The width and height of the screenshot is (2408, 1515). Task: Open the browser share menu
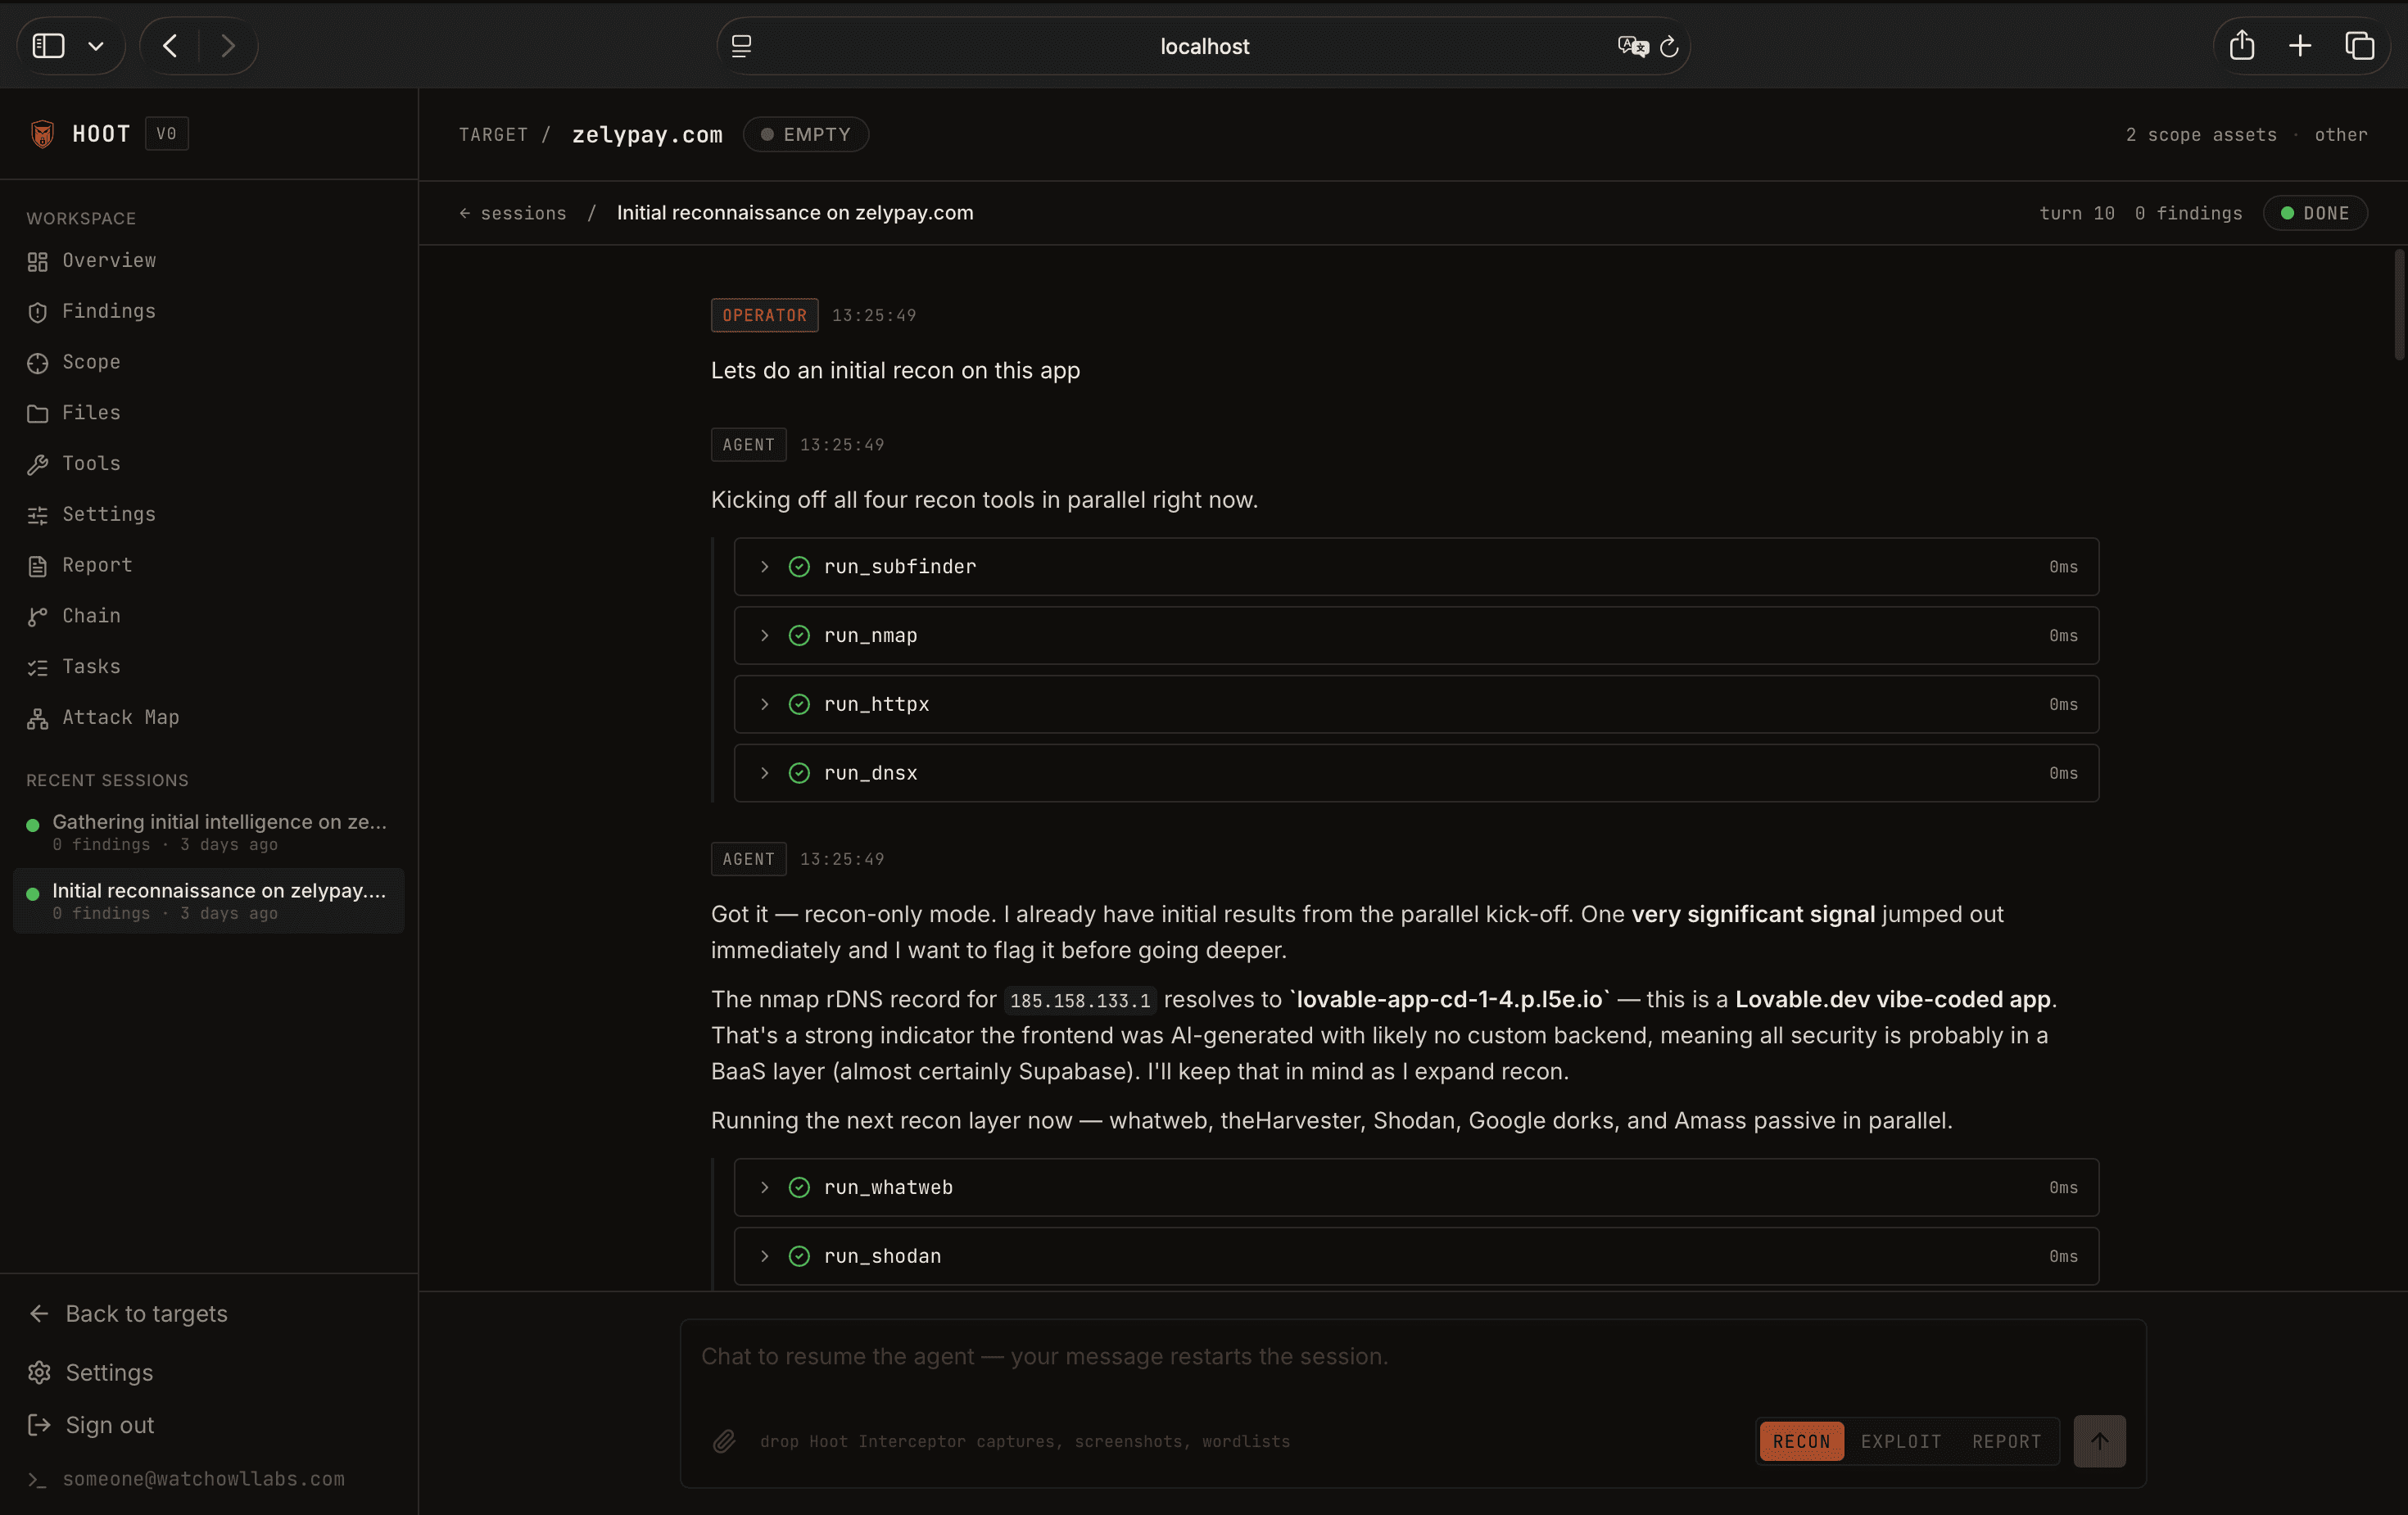click(x=2242, y=45)
